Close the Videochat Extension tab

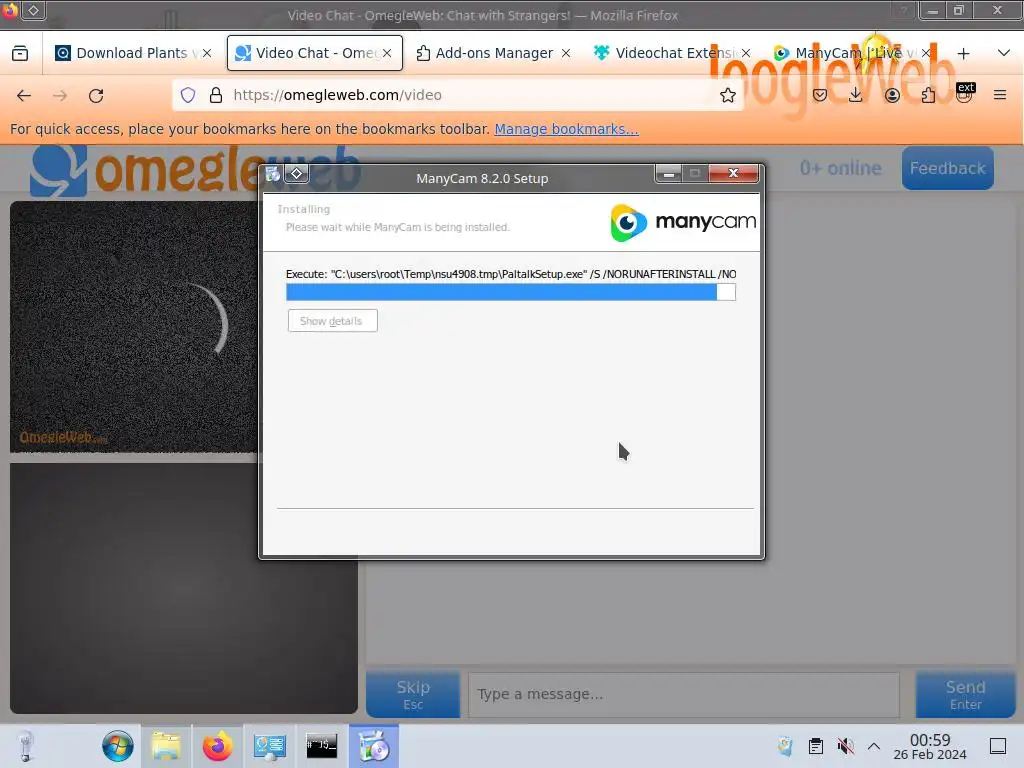click(x=746, y=53)
